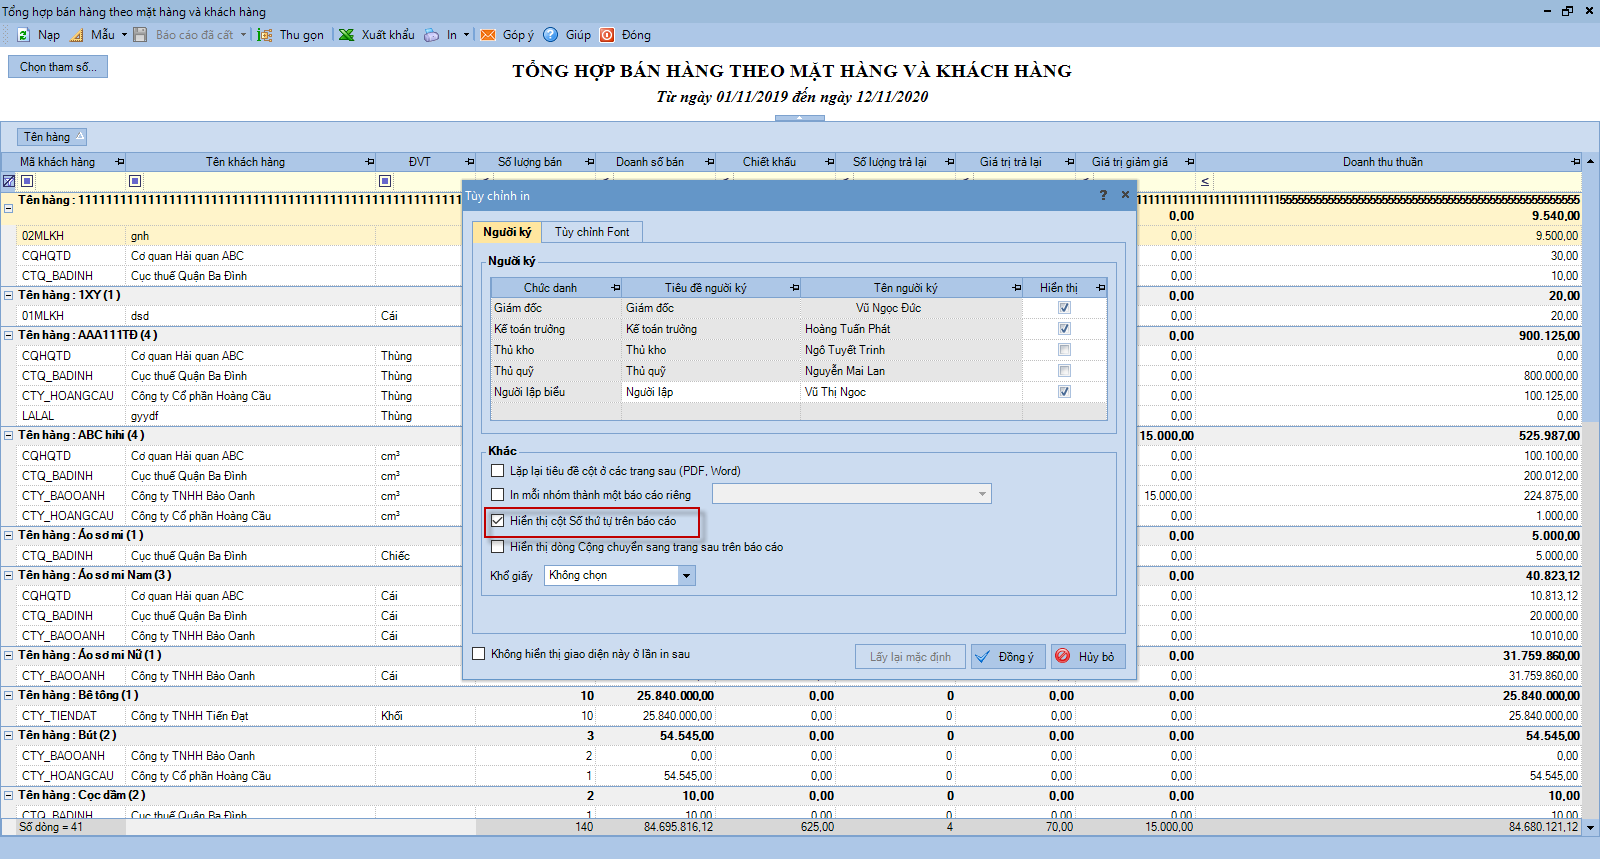Select the Người ký tab
The height and width of the screenshot is (859, 1600).
click(507, 232)
